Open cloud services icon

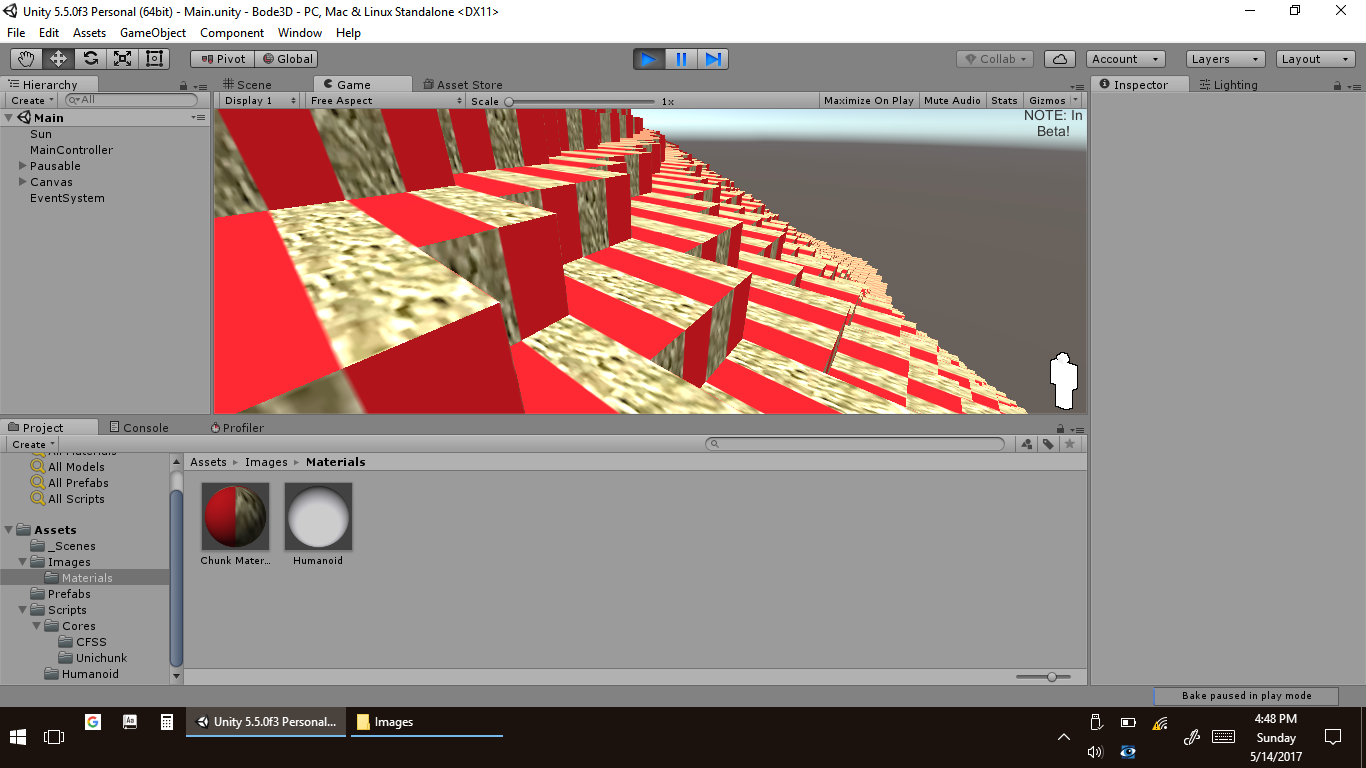(x=1060, y=59)
